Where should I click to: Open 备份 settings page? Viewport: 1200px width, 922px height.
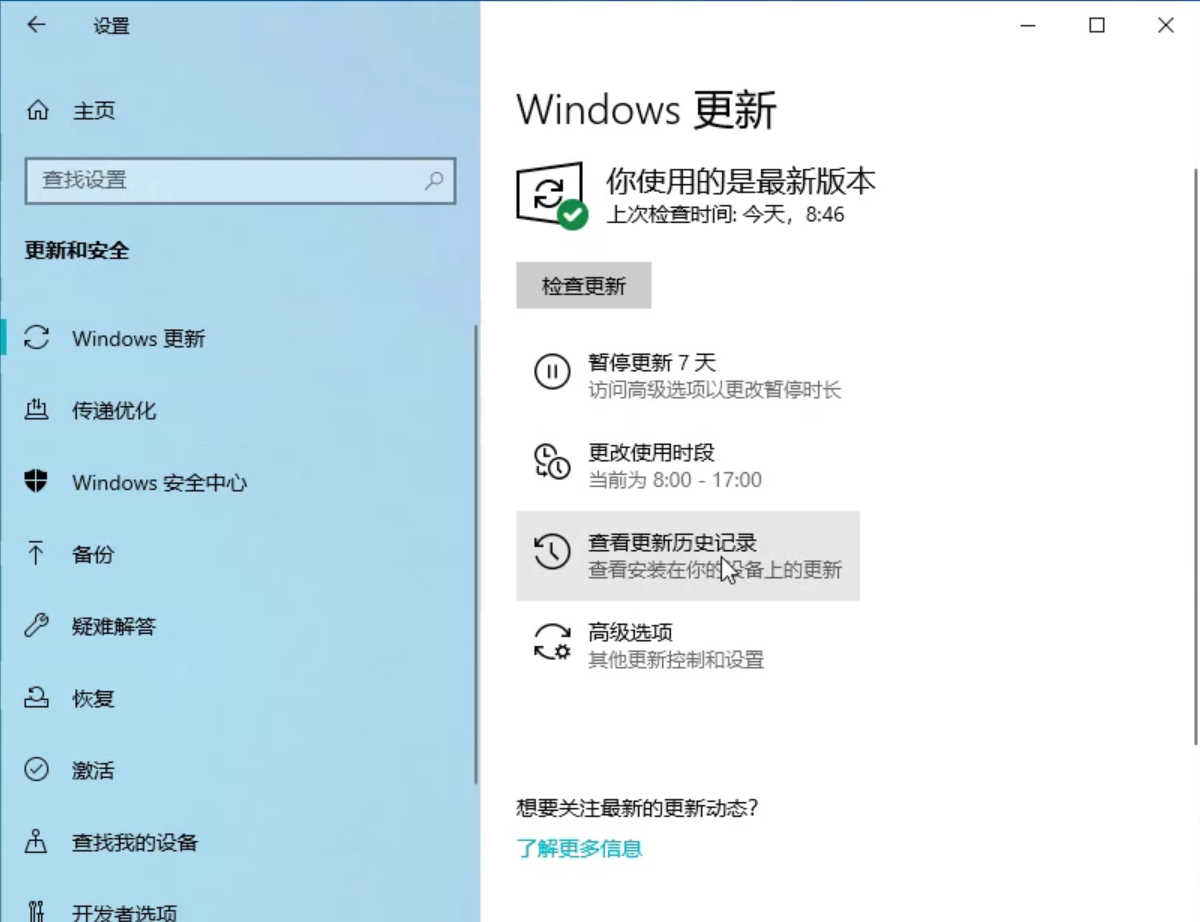coord(93,555)
